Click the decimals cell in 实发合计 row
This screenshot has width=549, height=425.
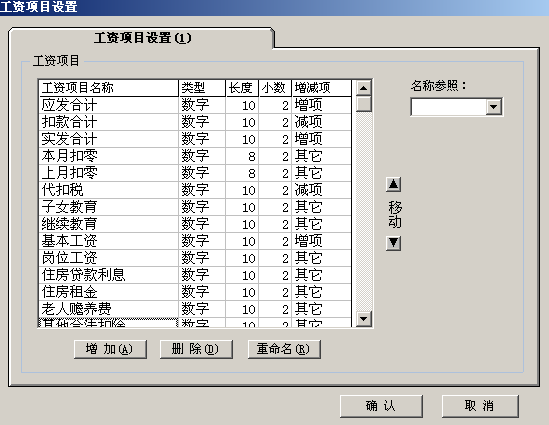click(275, 139)
